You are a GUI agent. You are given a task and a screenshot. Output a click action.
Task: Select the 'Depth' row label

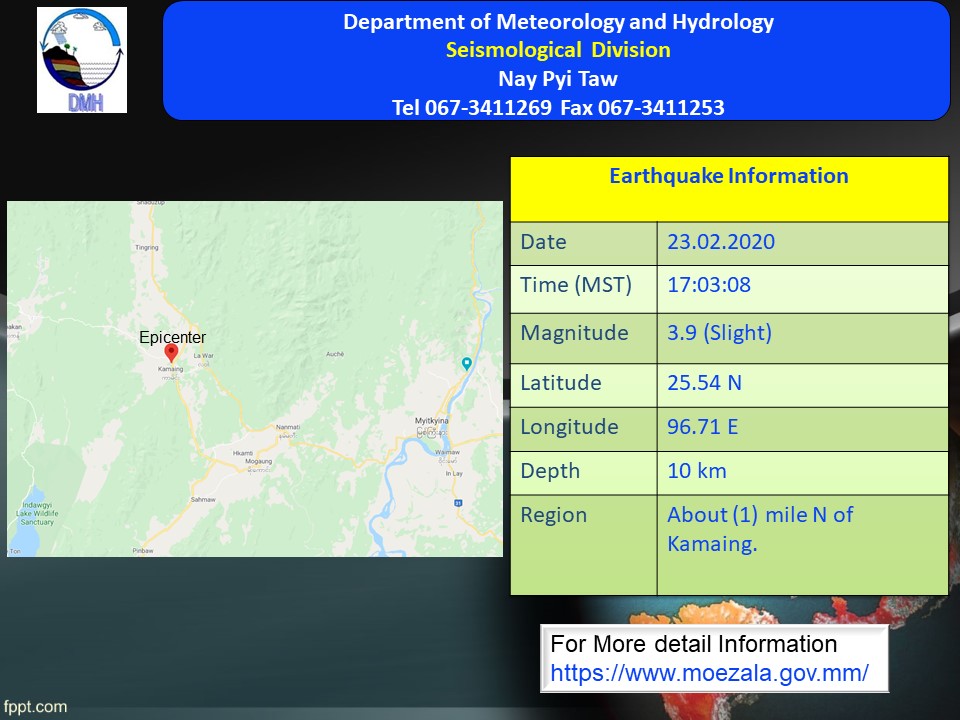tap(550, 471)
